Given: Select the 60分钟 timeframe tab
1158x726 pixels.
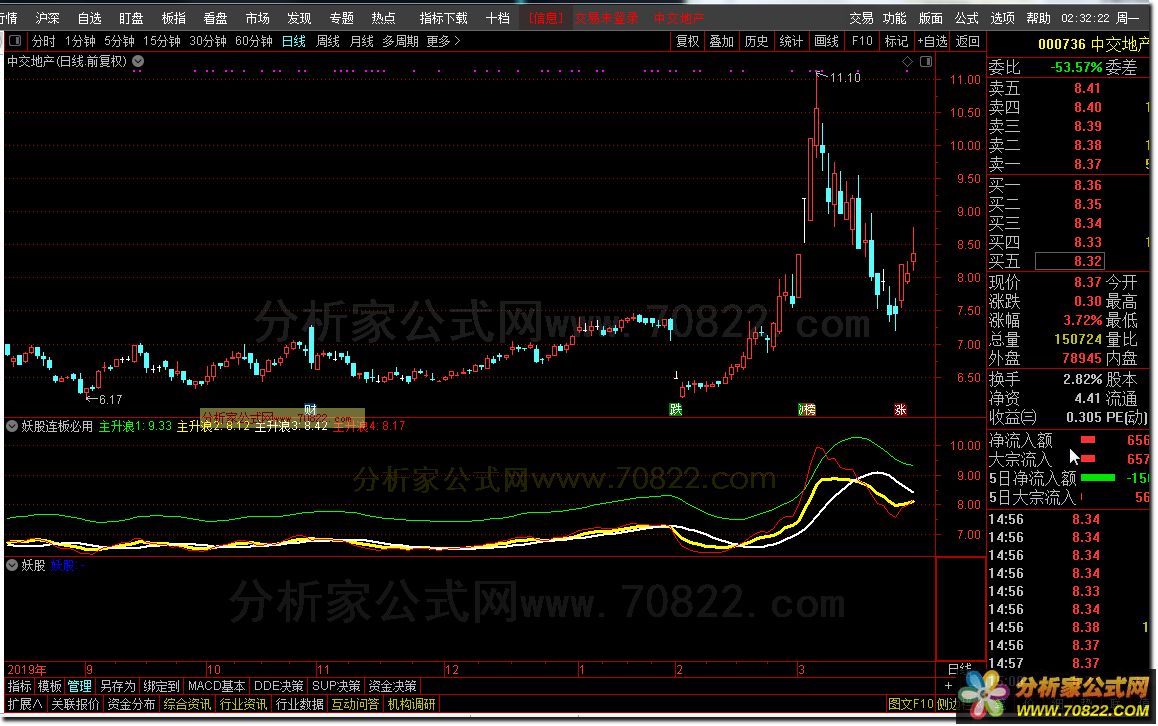Looking at the screenshot, I should 253,41.
